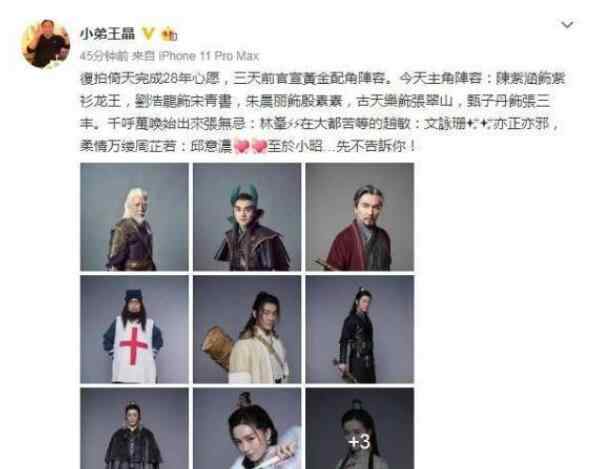Viewport: 607px width, 469px height.
Task: Open the cream-robed man with basket photo
Action: point(247,329)
